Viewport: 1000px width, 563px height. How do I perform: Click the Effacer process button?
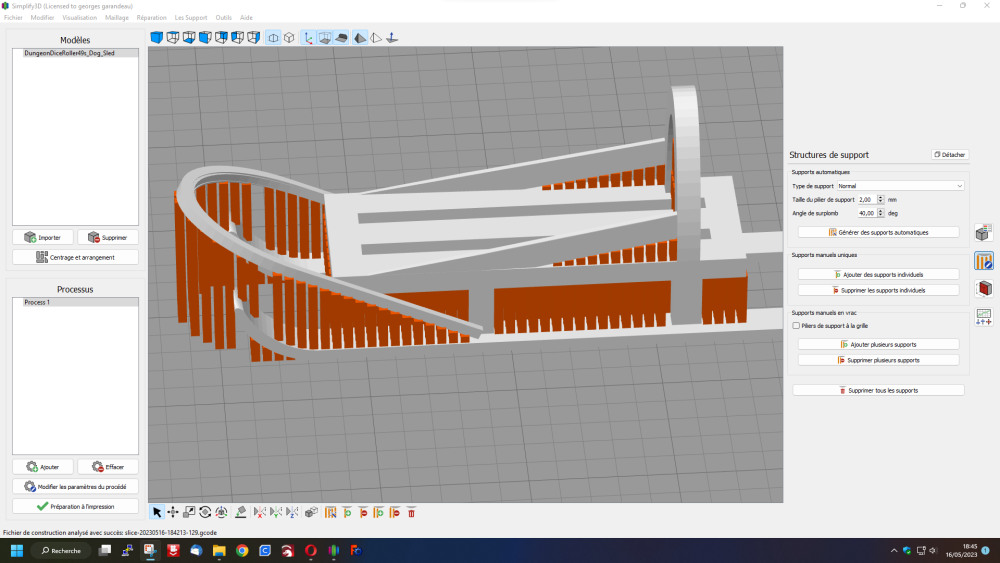tap(108, 467)
